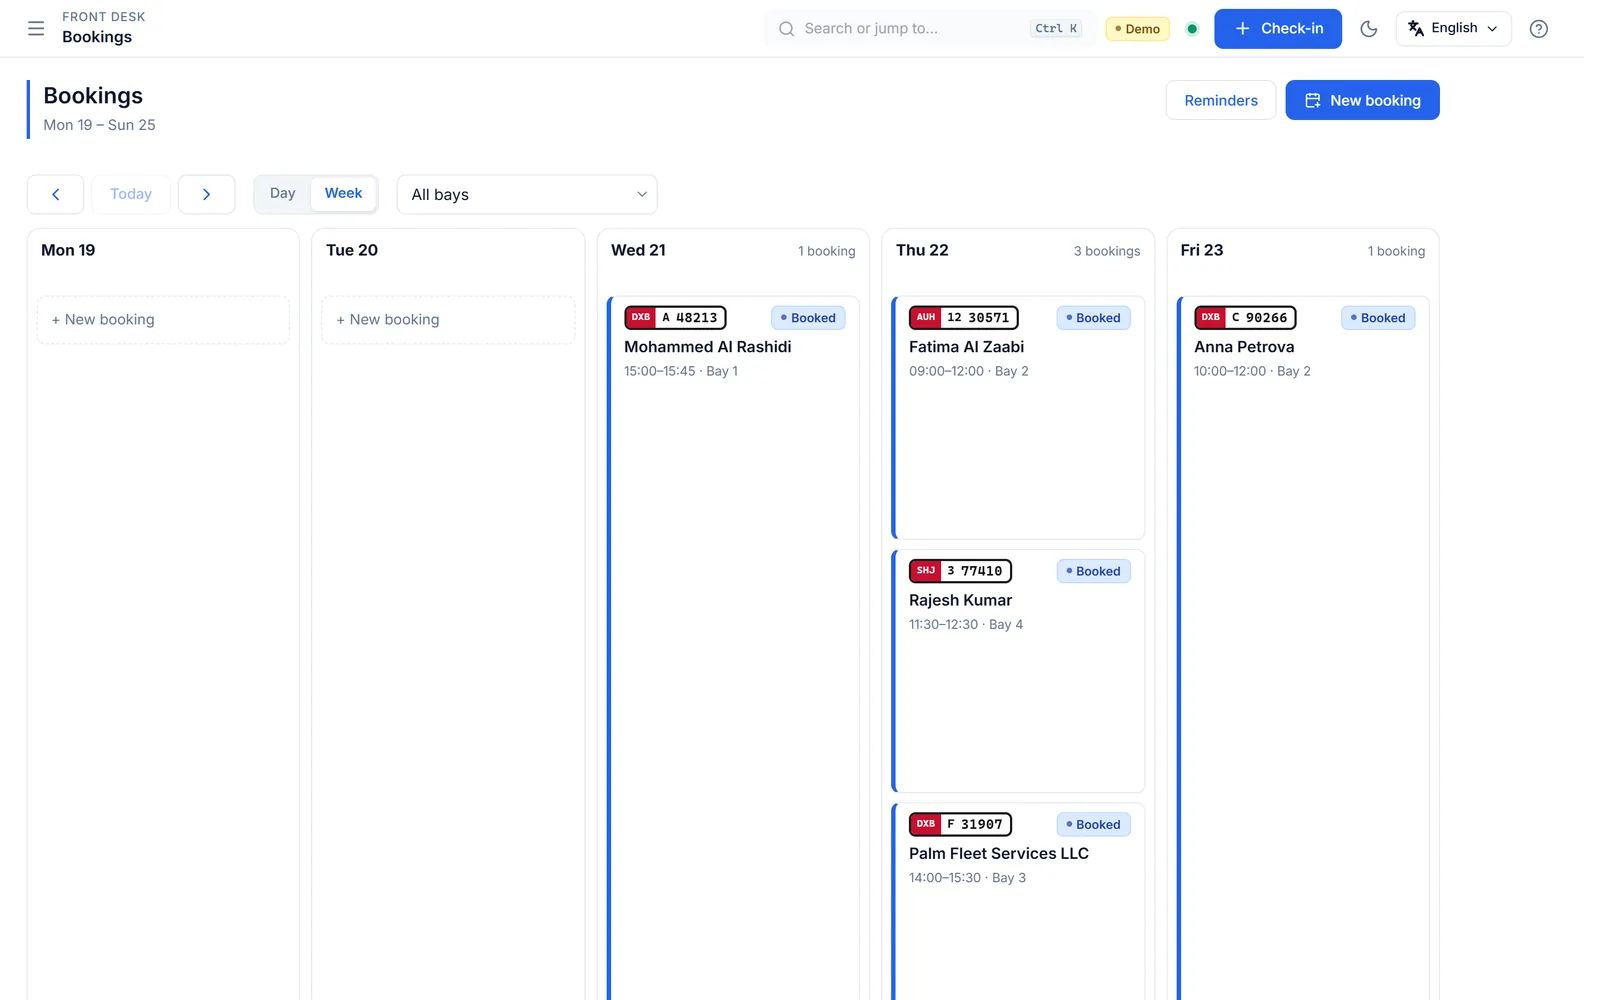
Task: Click Booked status on Mohammed Al Rashidi
Action: coord(808,318)
